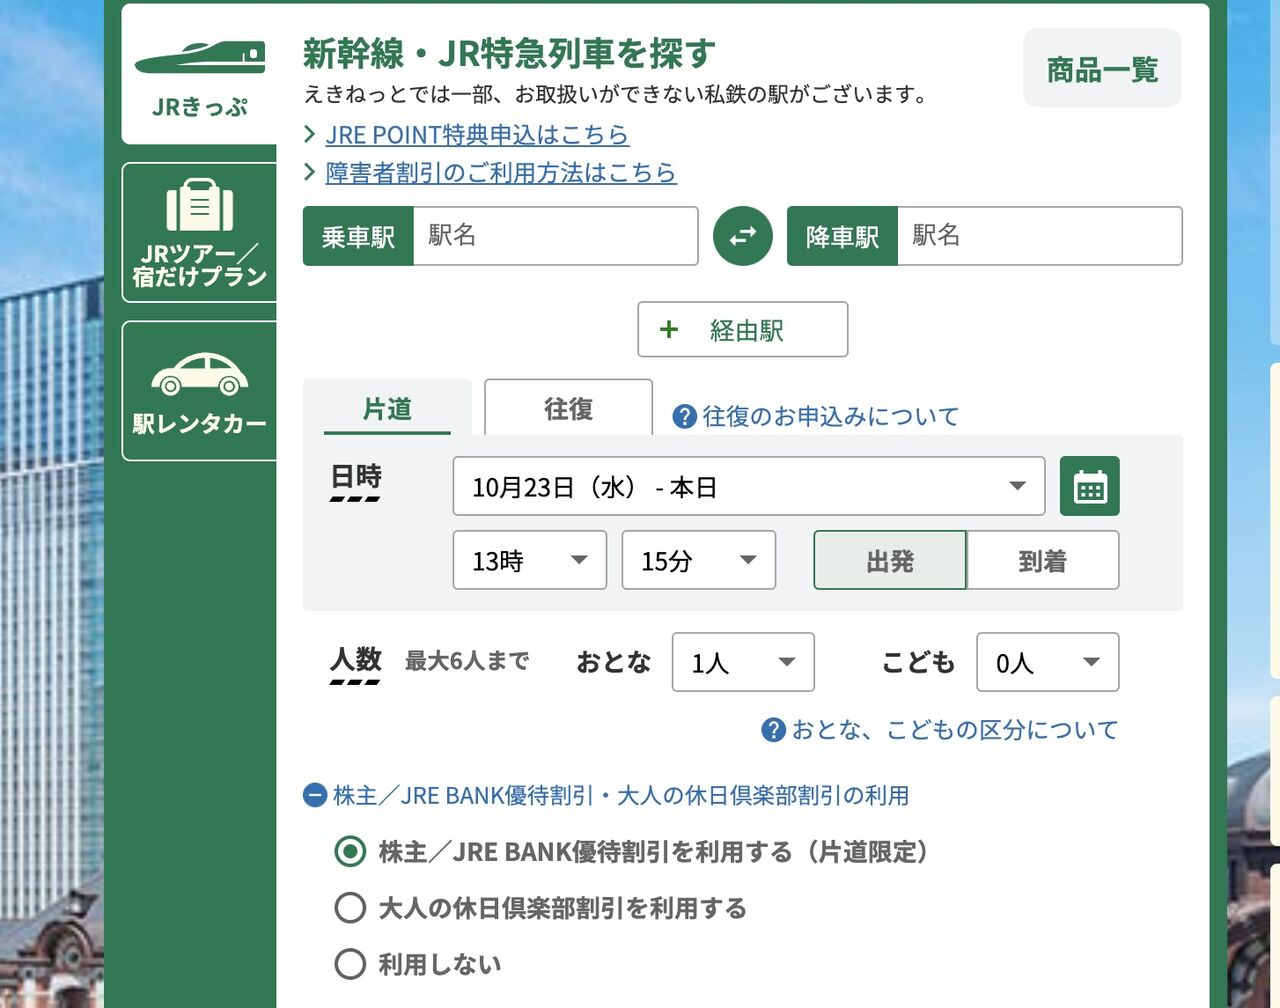Viewport: 1280px width, 1008px height.
Task: Select 株主／JRE BANK優待割引を利用する radio button
Action: point(350,852)
